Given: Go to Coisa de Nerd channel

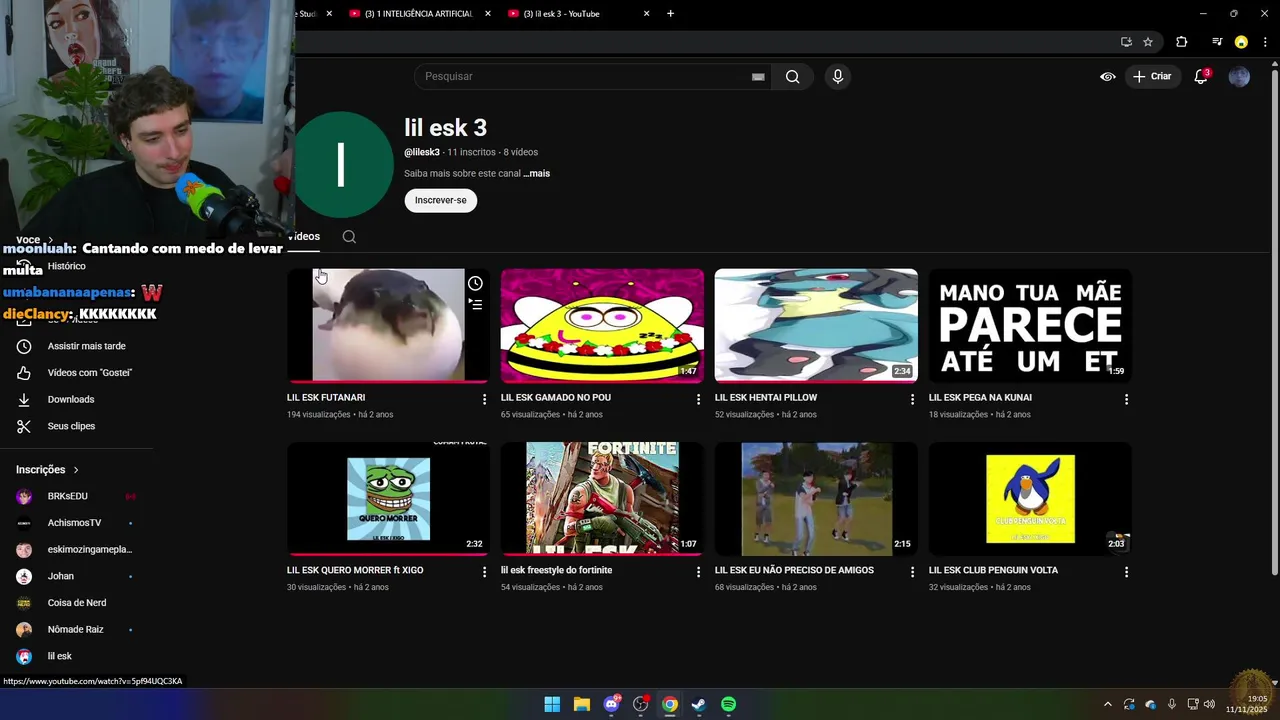Looking at the screenshot, I should click(77, 603).
